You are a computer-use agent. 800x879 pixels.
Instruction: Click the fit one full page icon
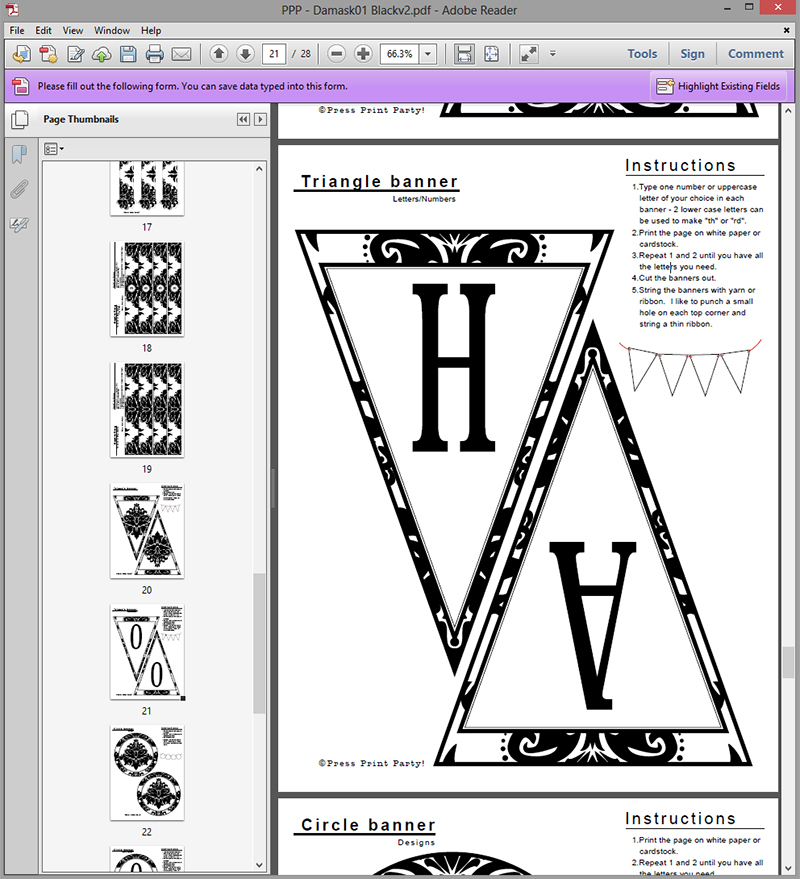(491, 54)
